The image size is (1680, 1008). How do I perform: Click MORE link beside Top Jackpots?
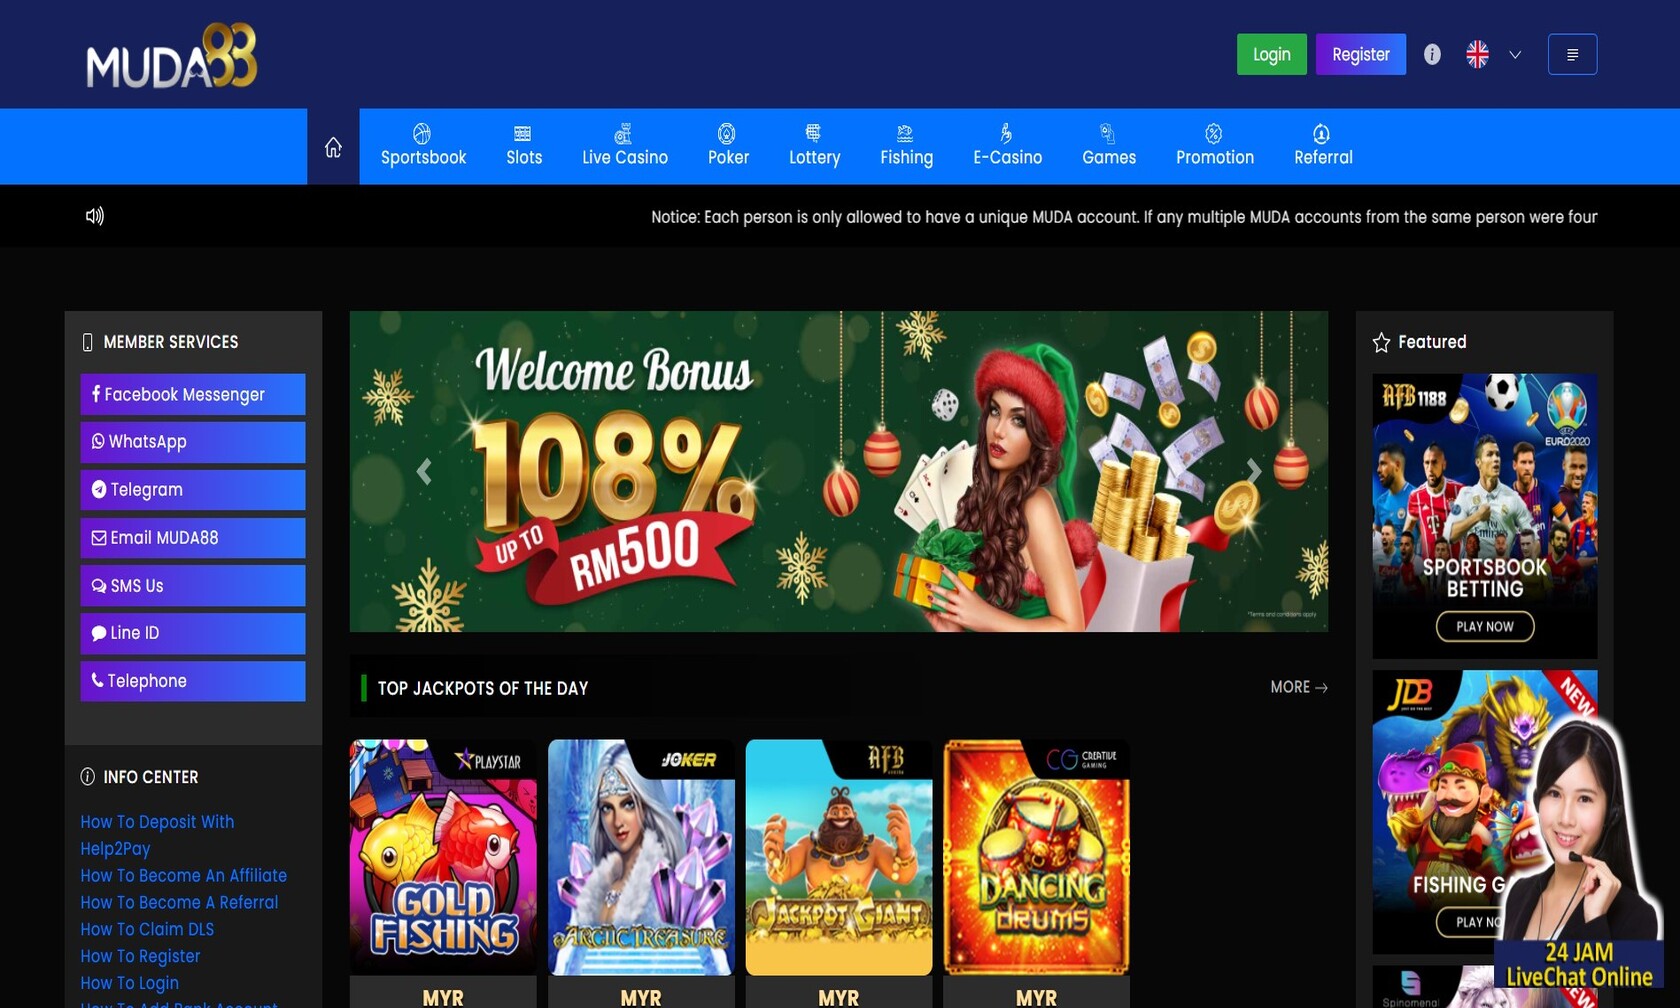[1298, 688]
